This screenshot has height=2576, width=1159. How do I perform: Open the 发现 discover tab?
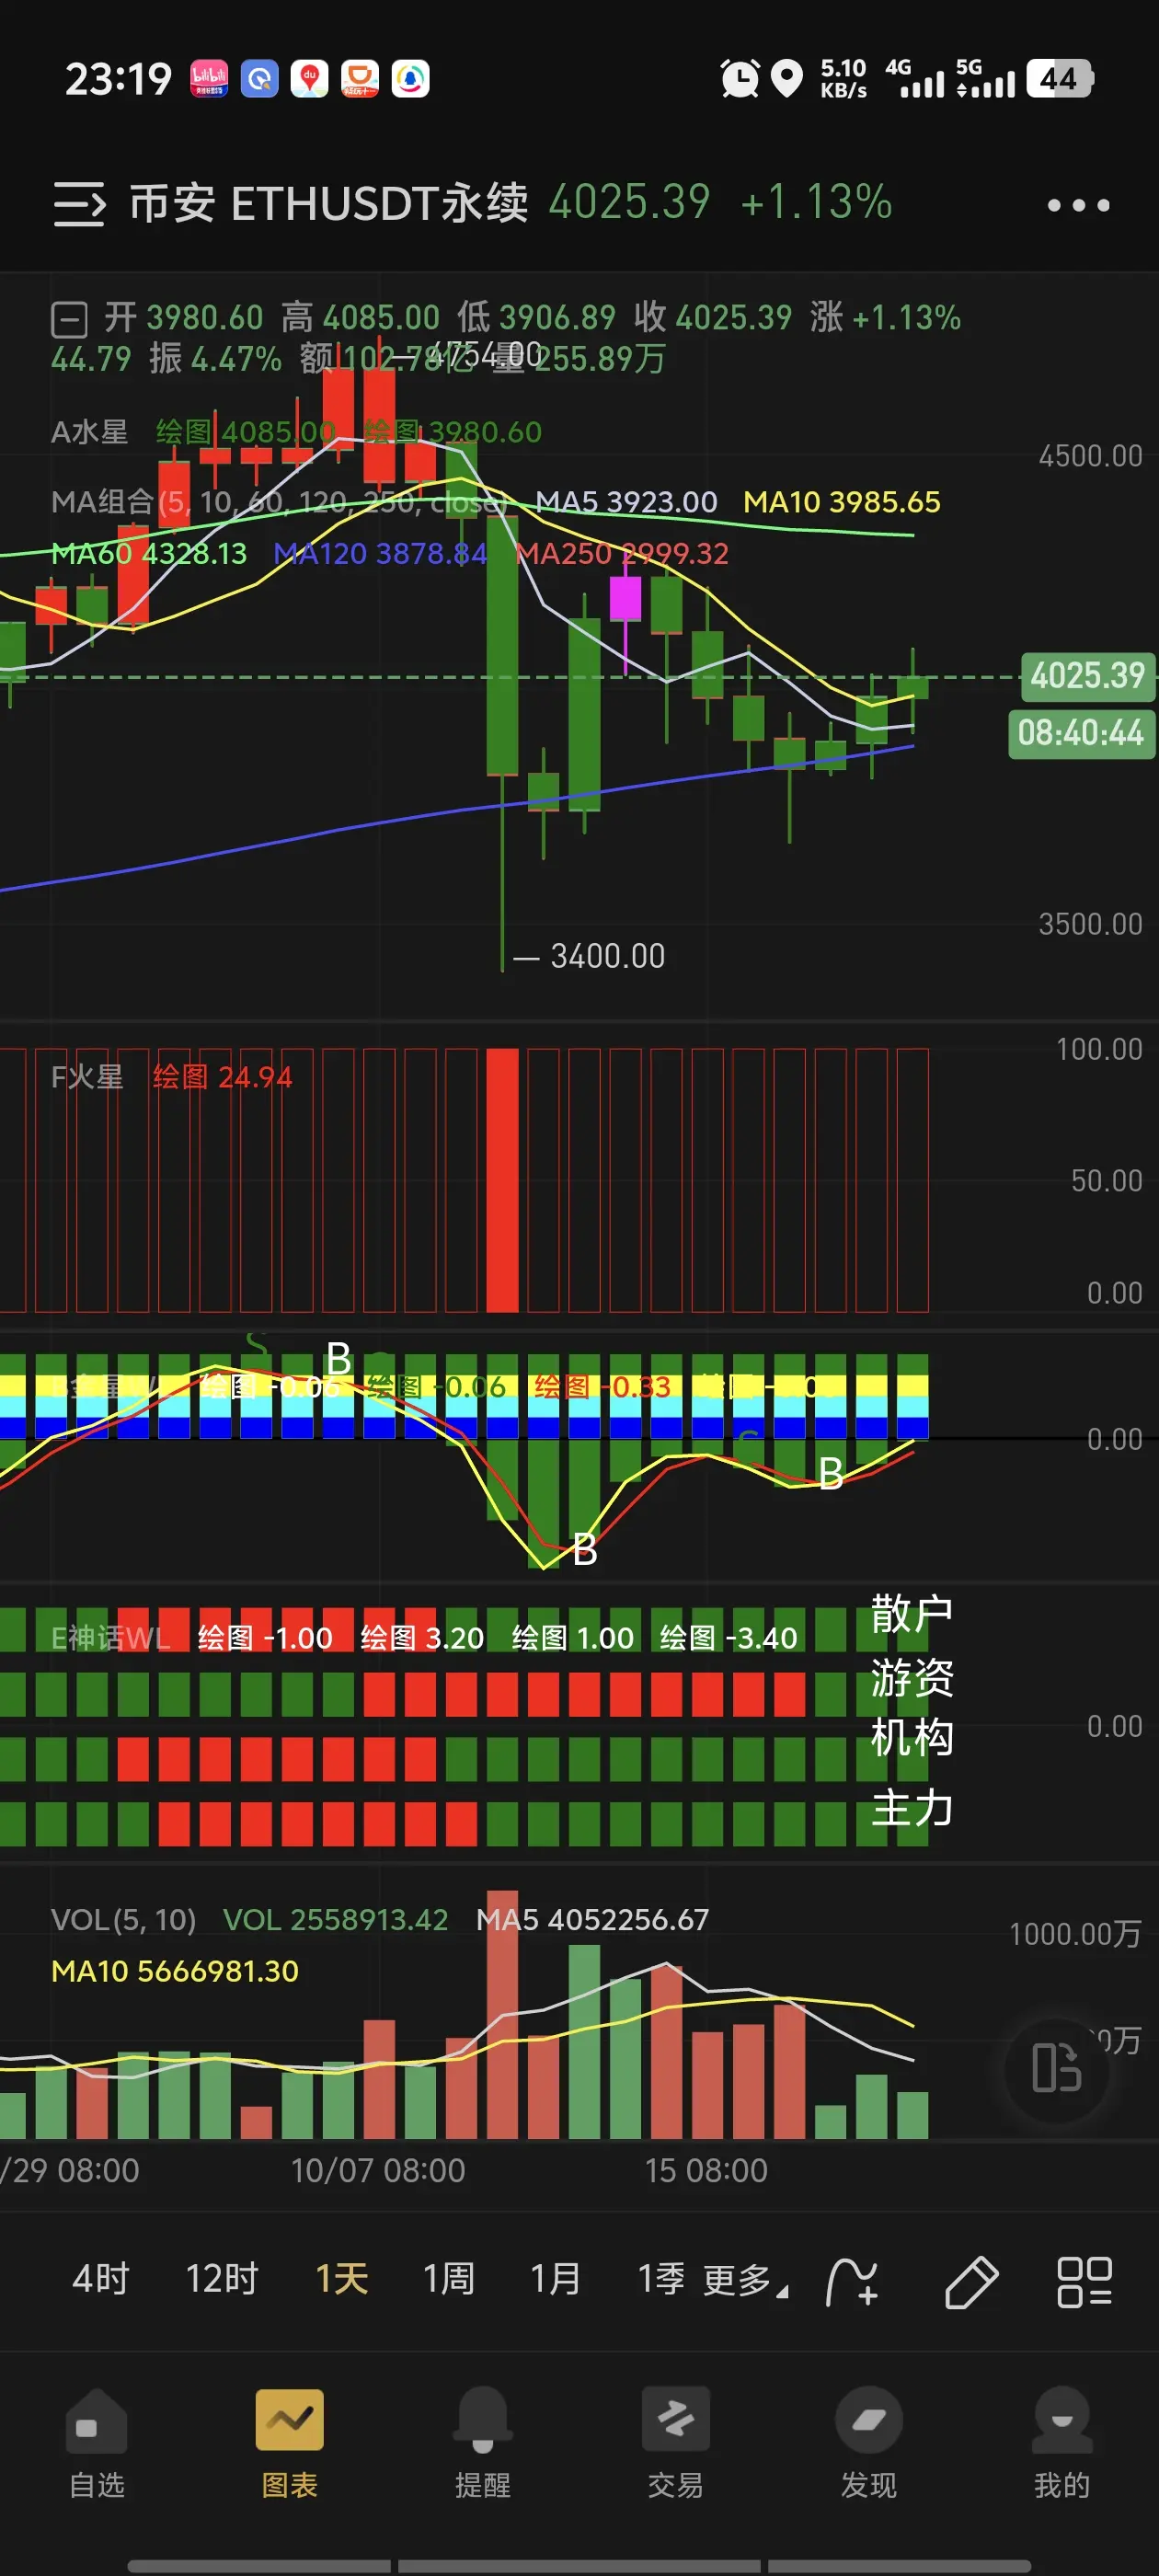868,2444
